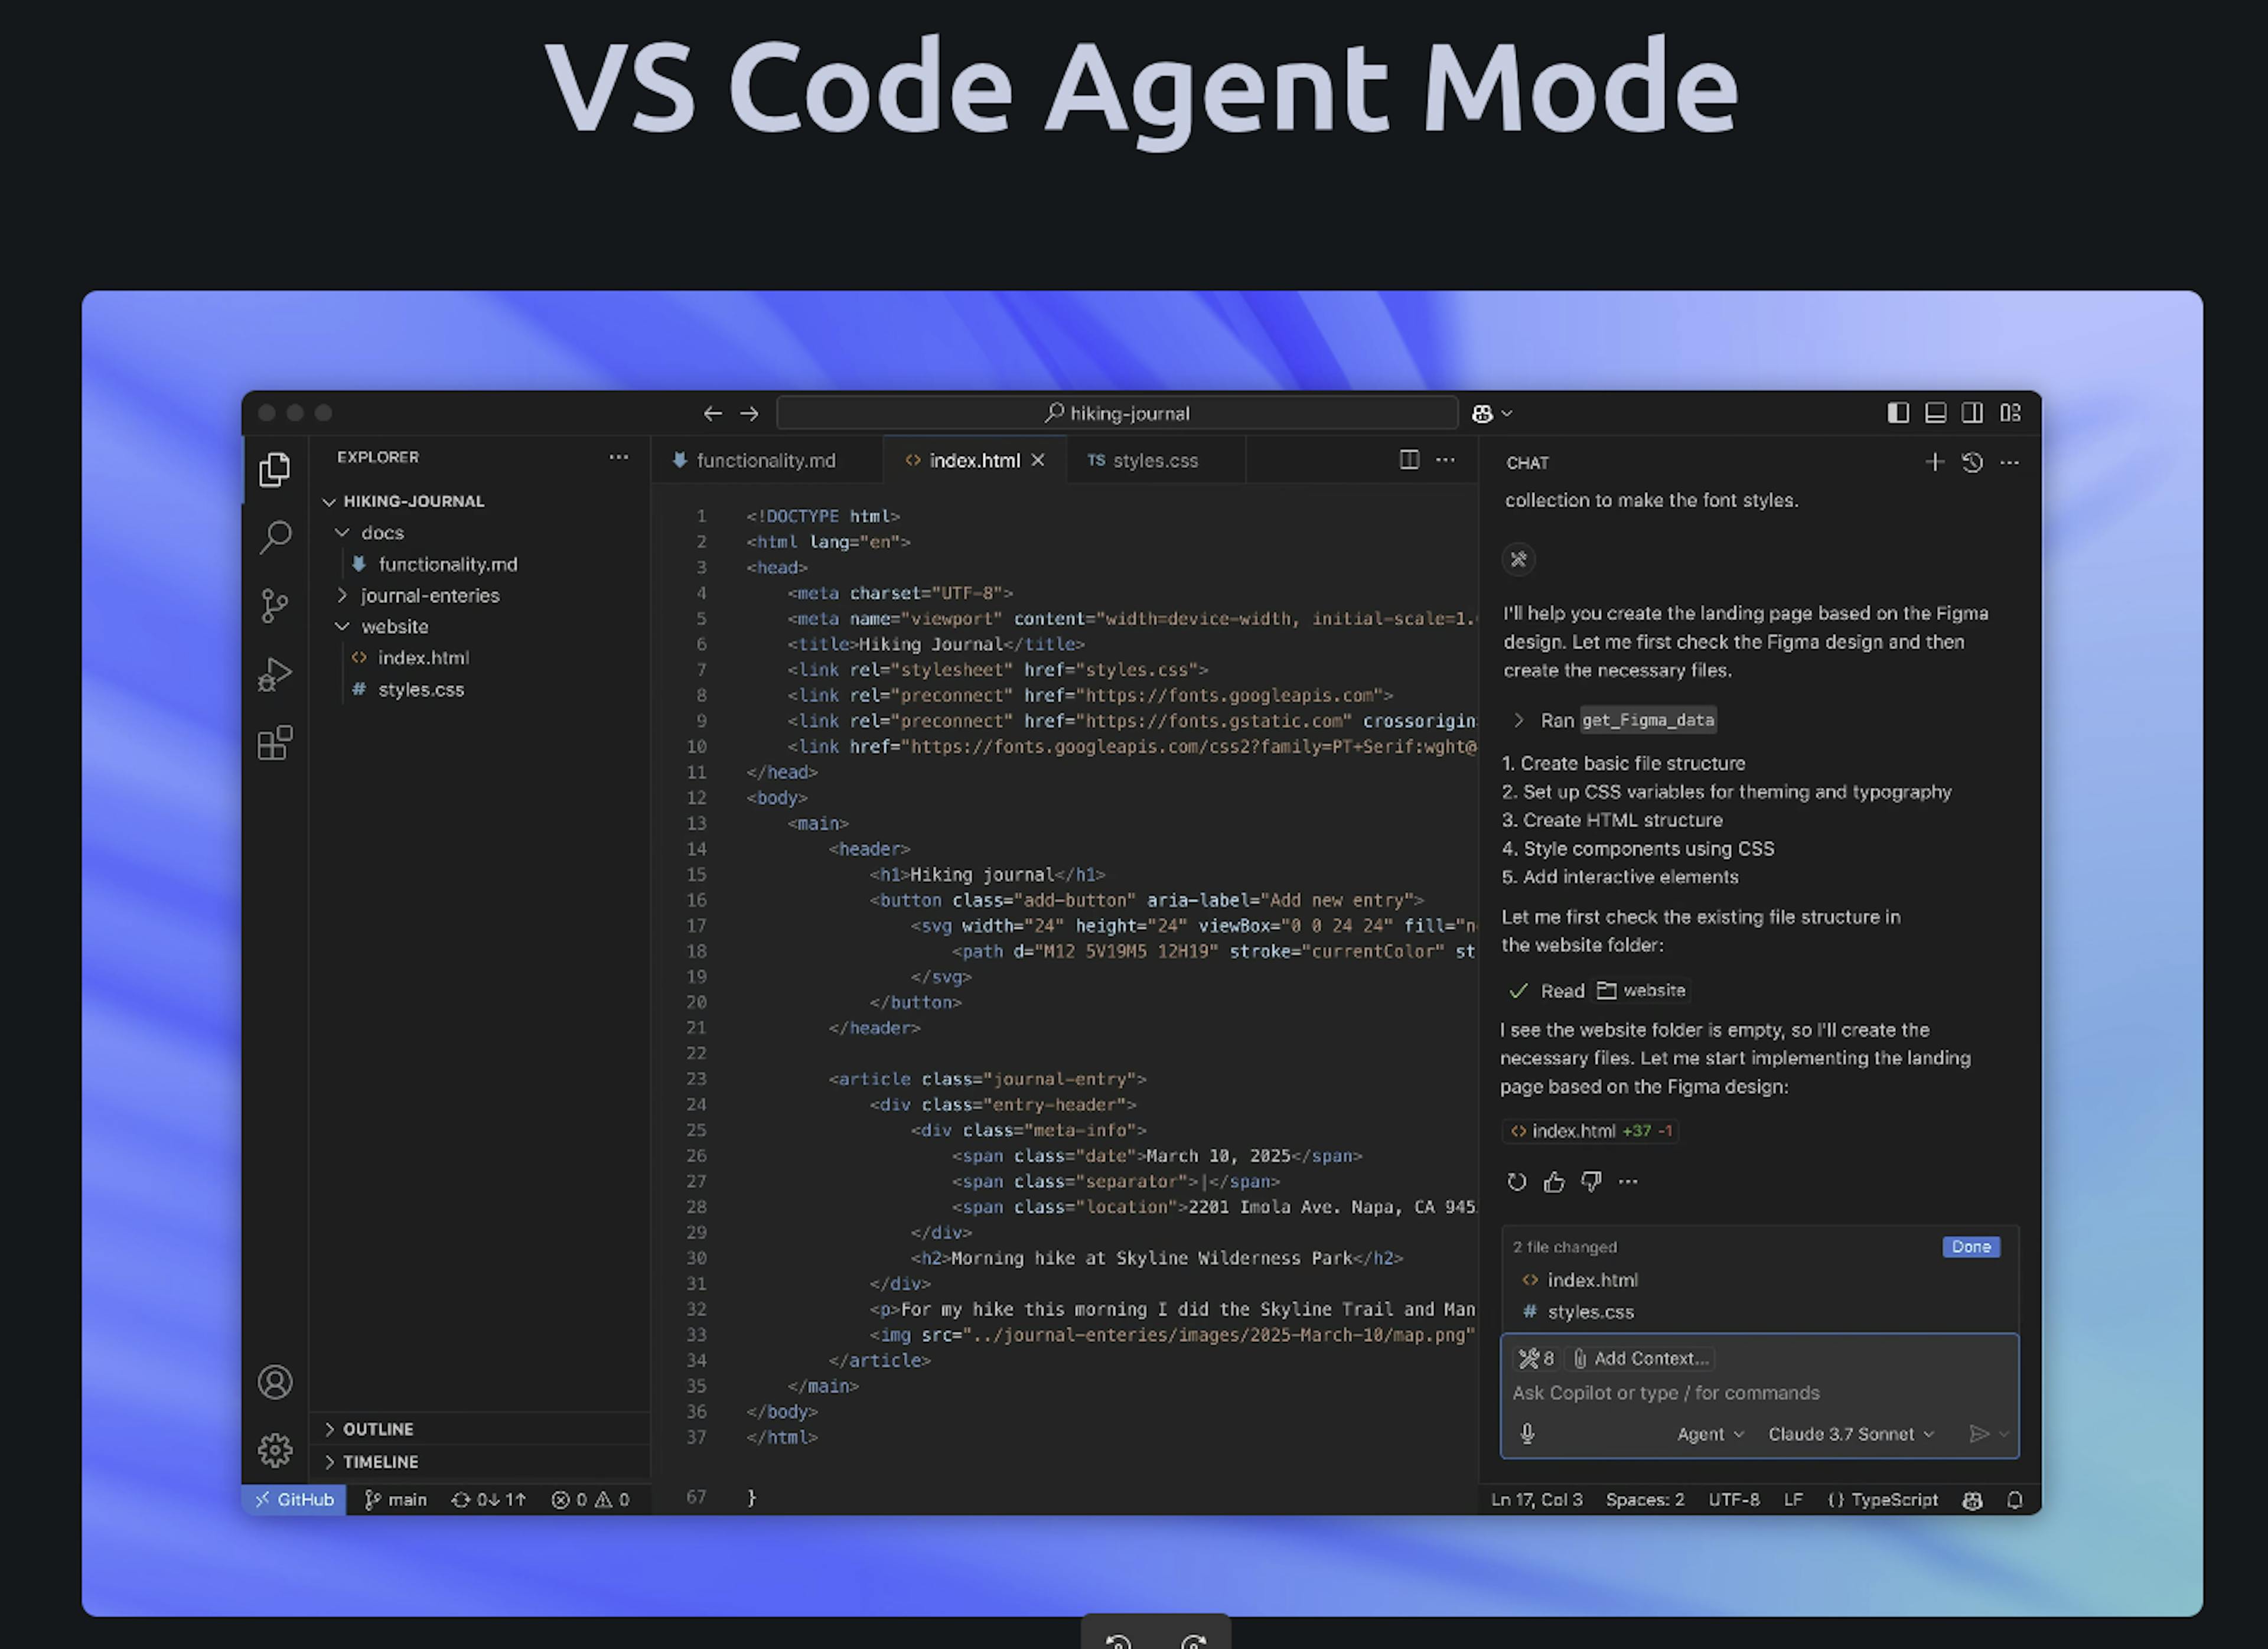Toggle the bottom panel visibility
Viewport: 2268px width, 1649px height.
click(x=1935, y=413)
